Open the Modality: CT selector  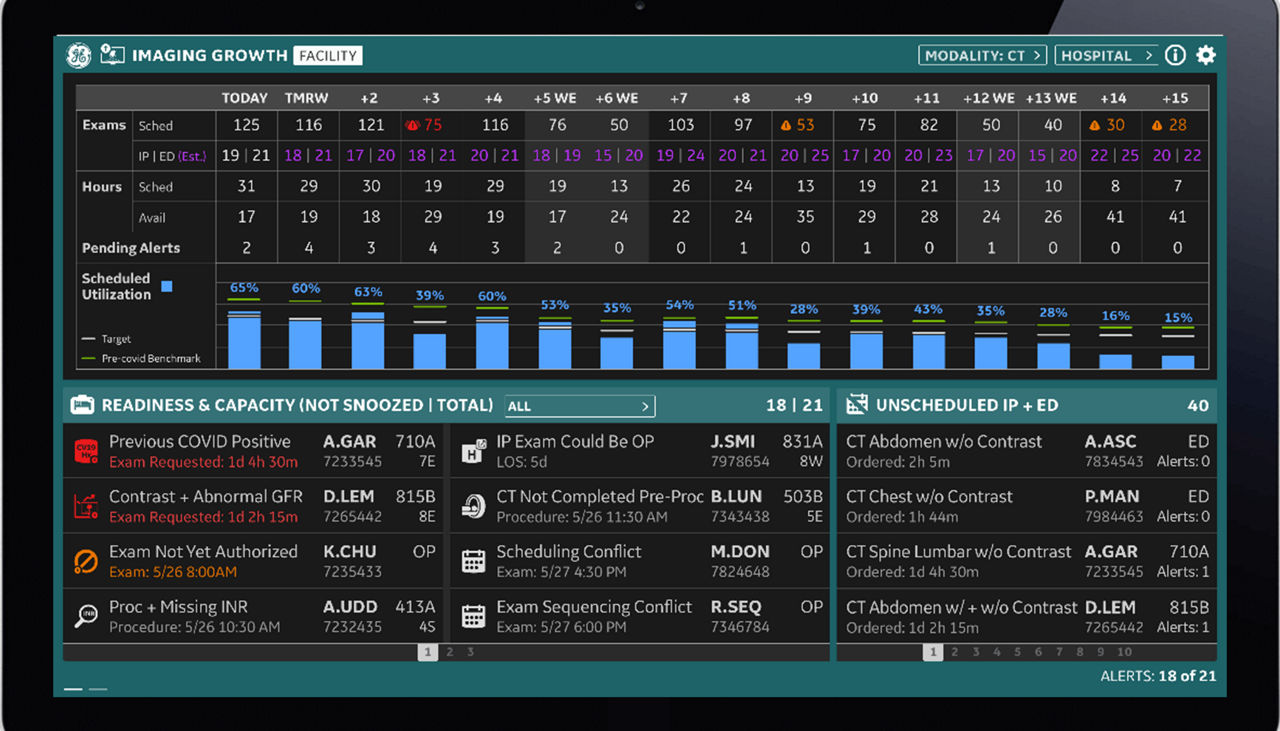point(983,56)
